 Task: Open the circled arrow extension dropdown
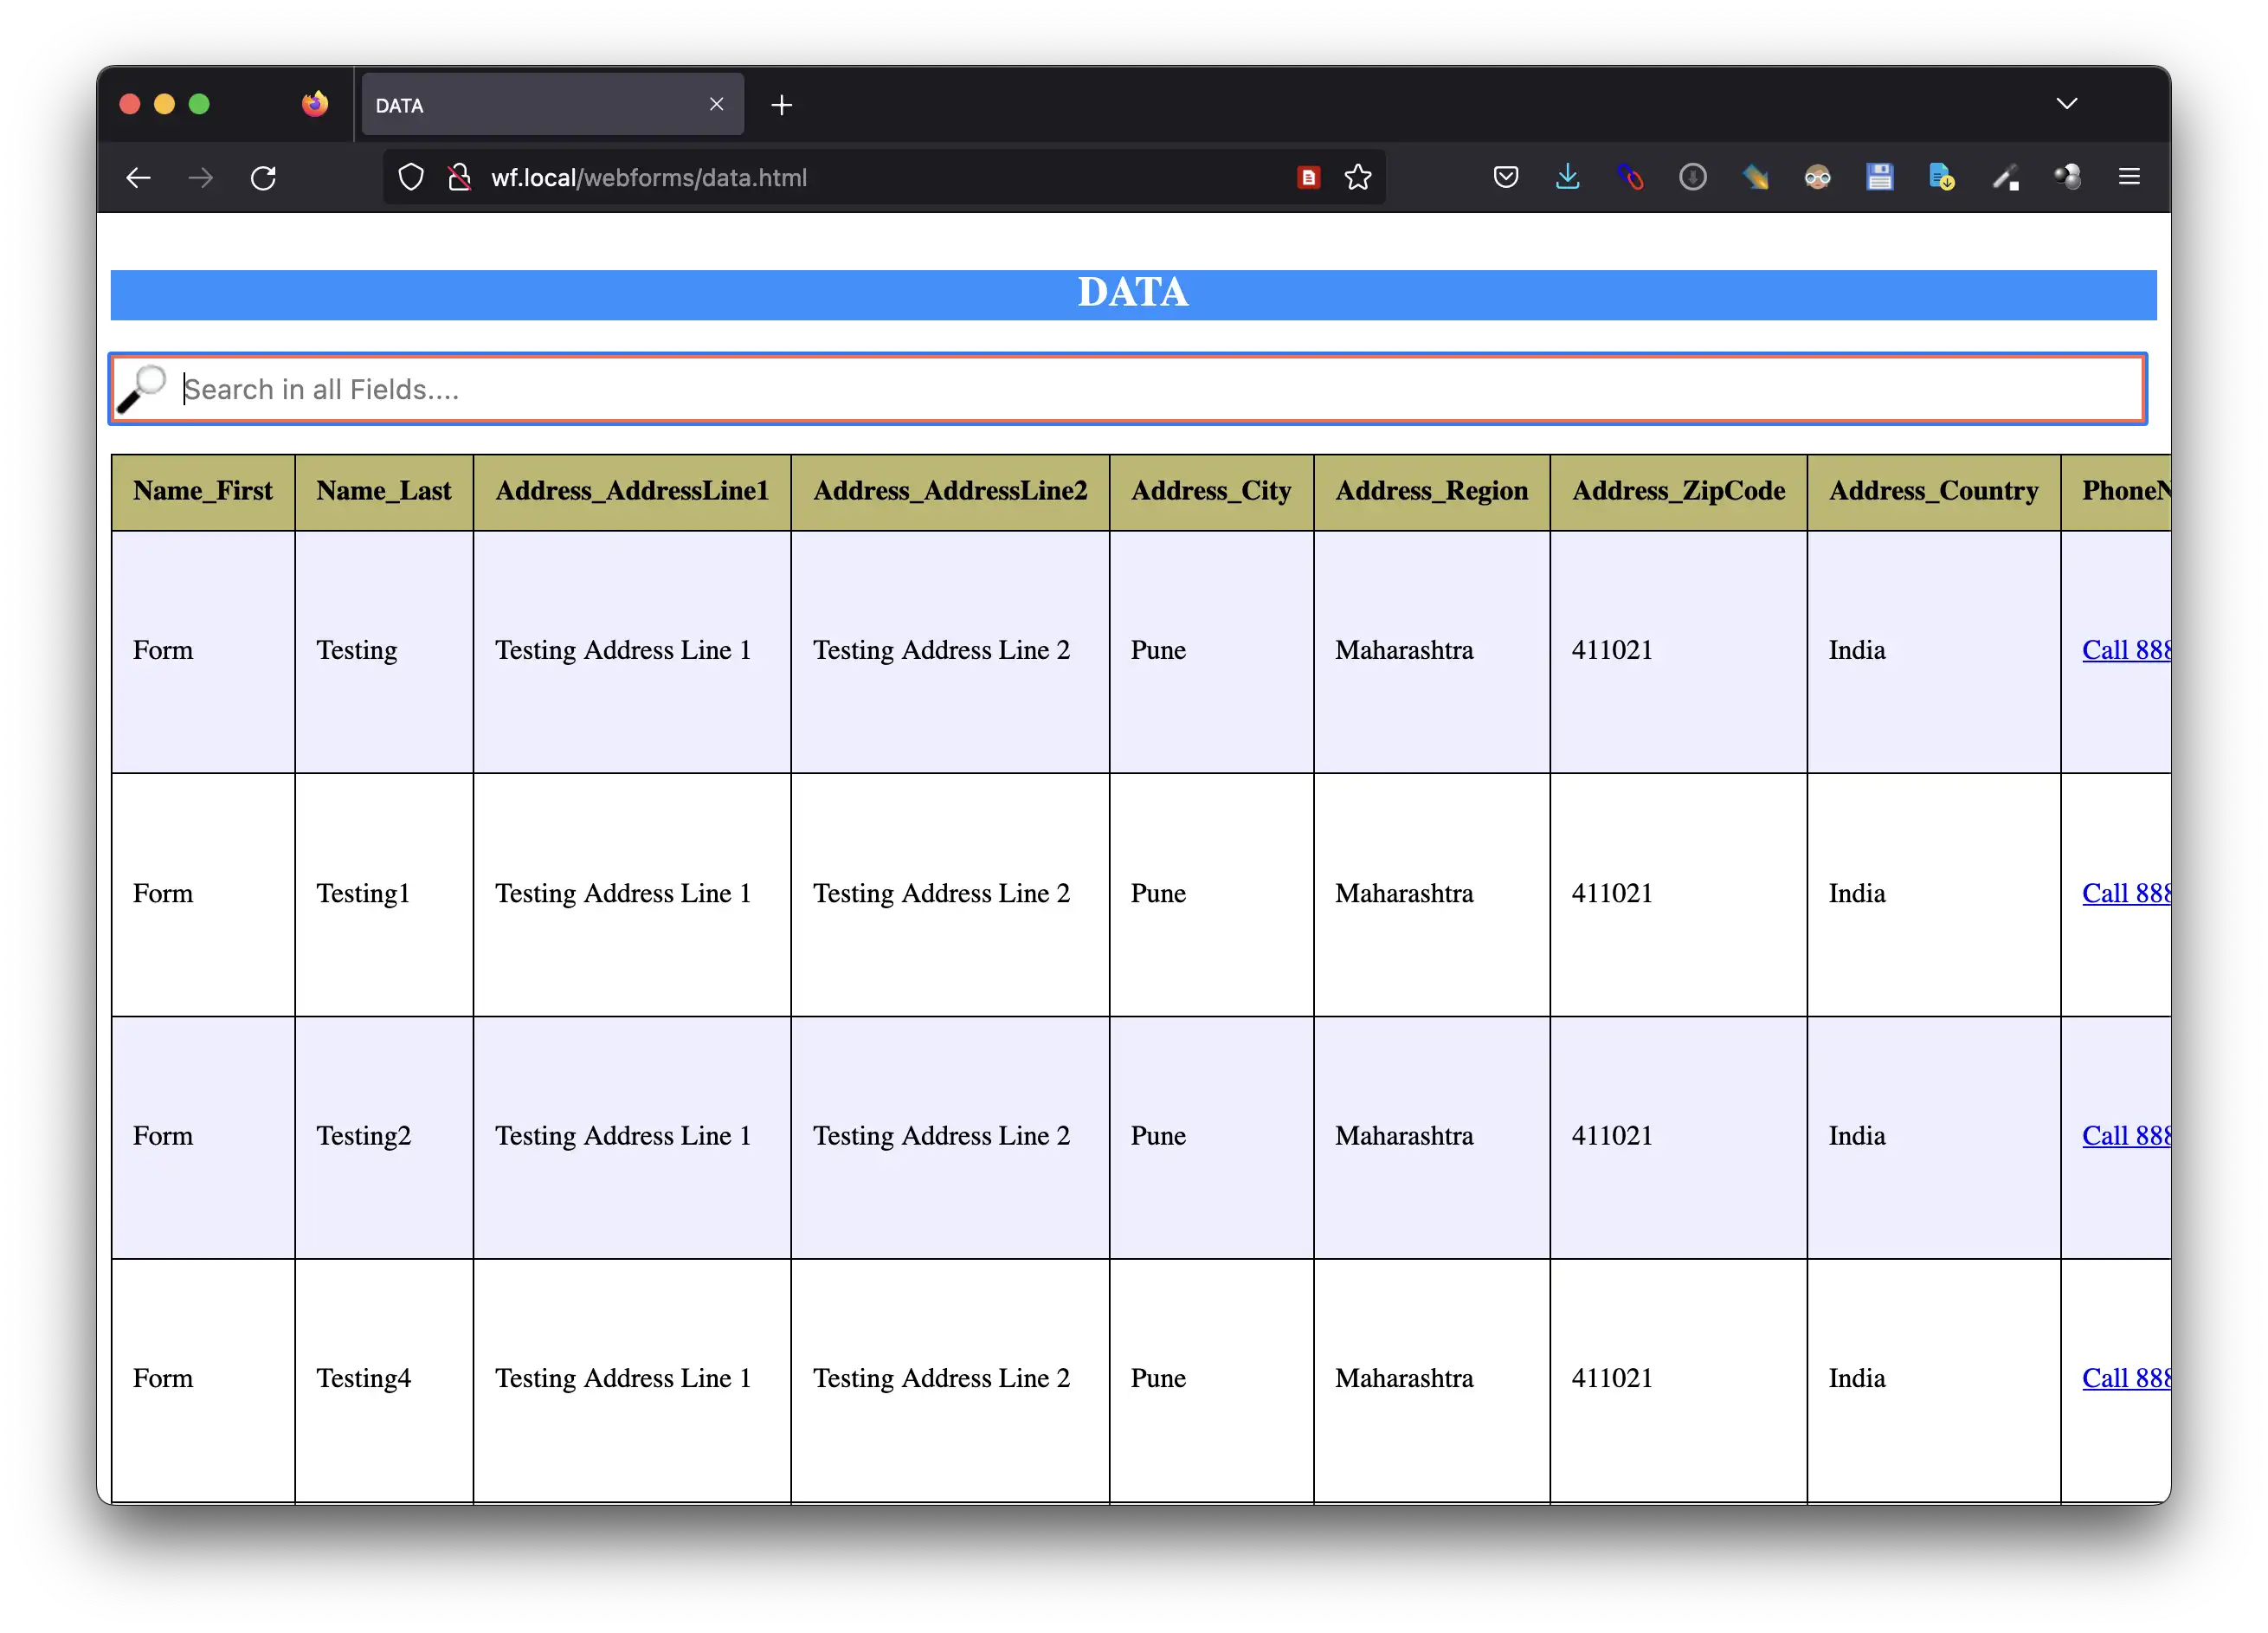tap(1692, 177)
